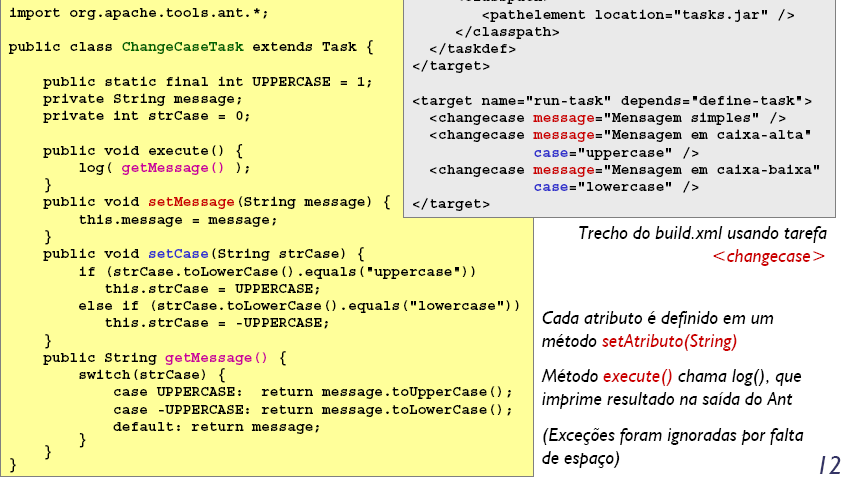Image resolution: width=847 pixels, height=477 pixels.
Task: Click the equals("uppercase") condition line
Action: pos(277,271)
